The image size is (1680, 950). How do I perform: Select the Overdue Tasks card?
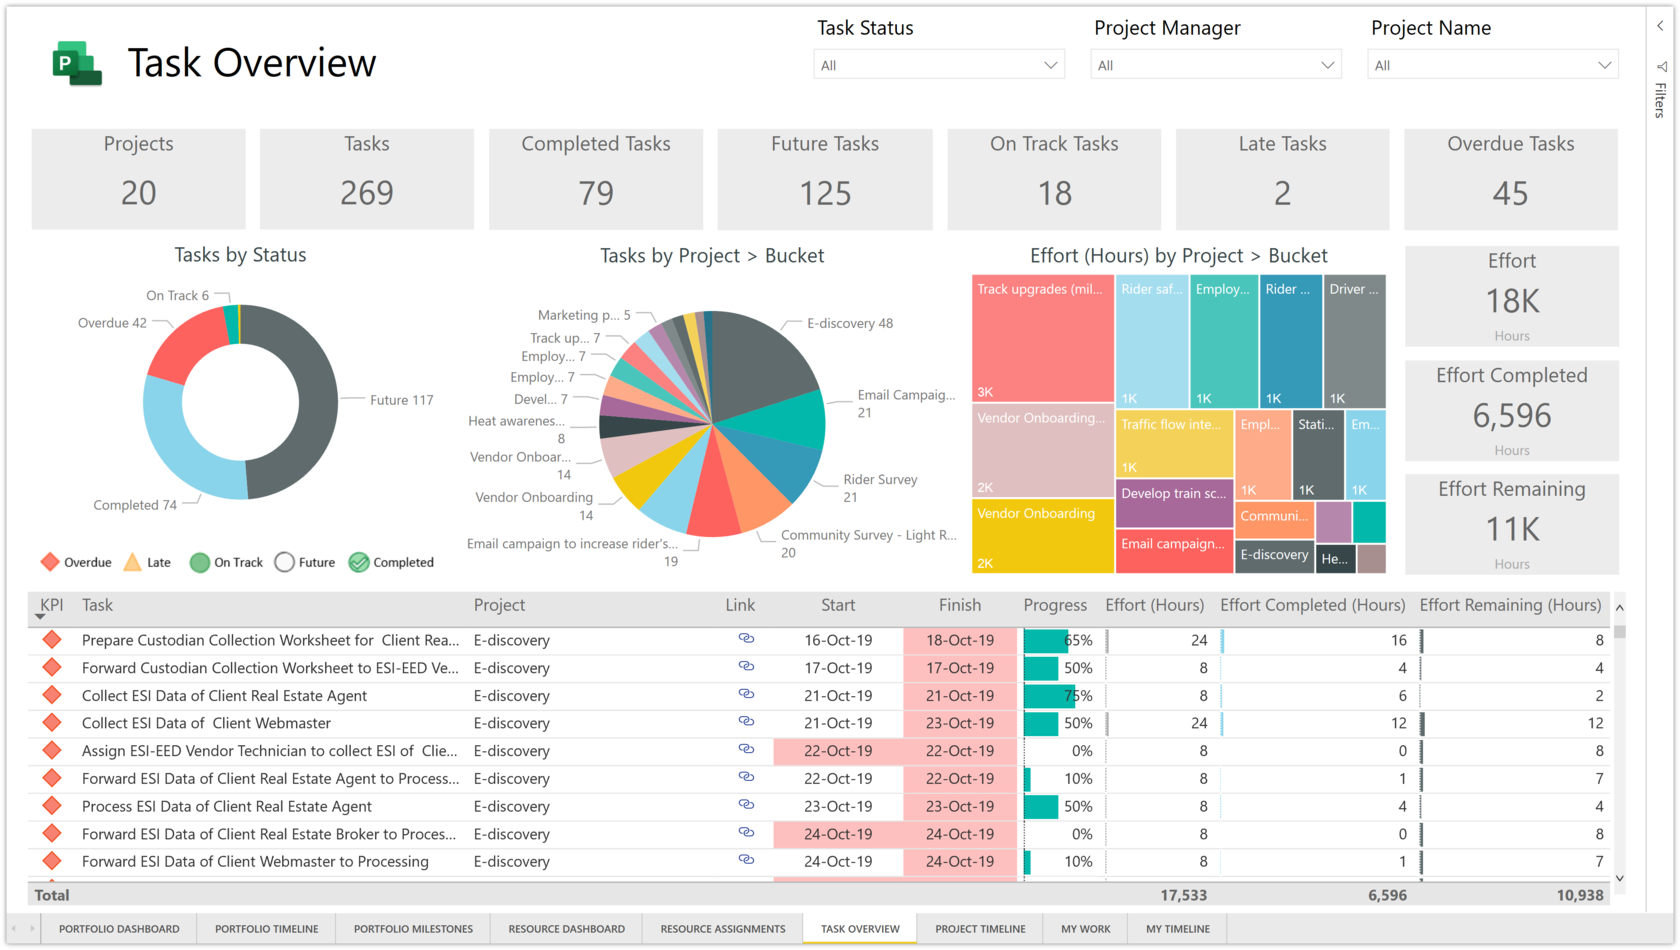pos(1510,179)
